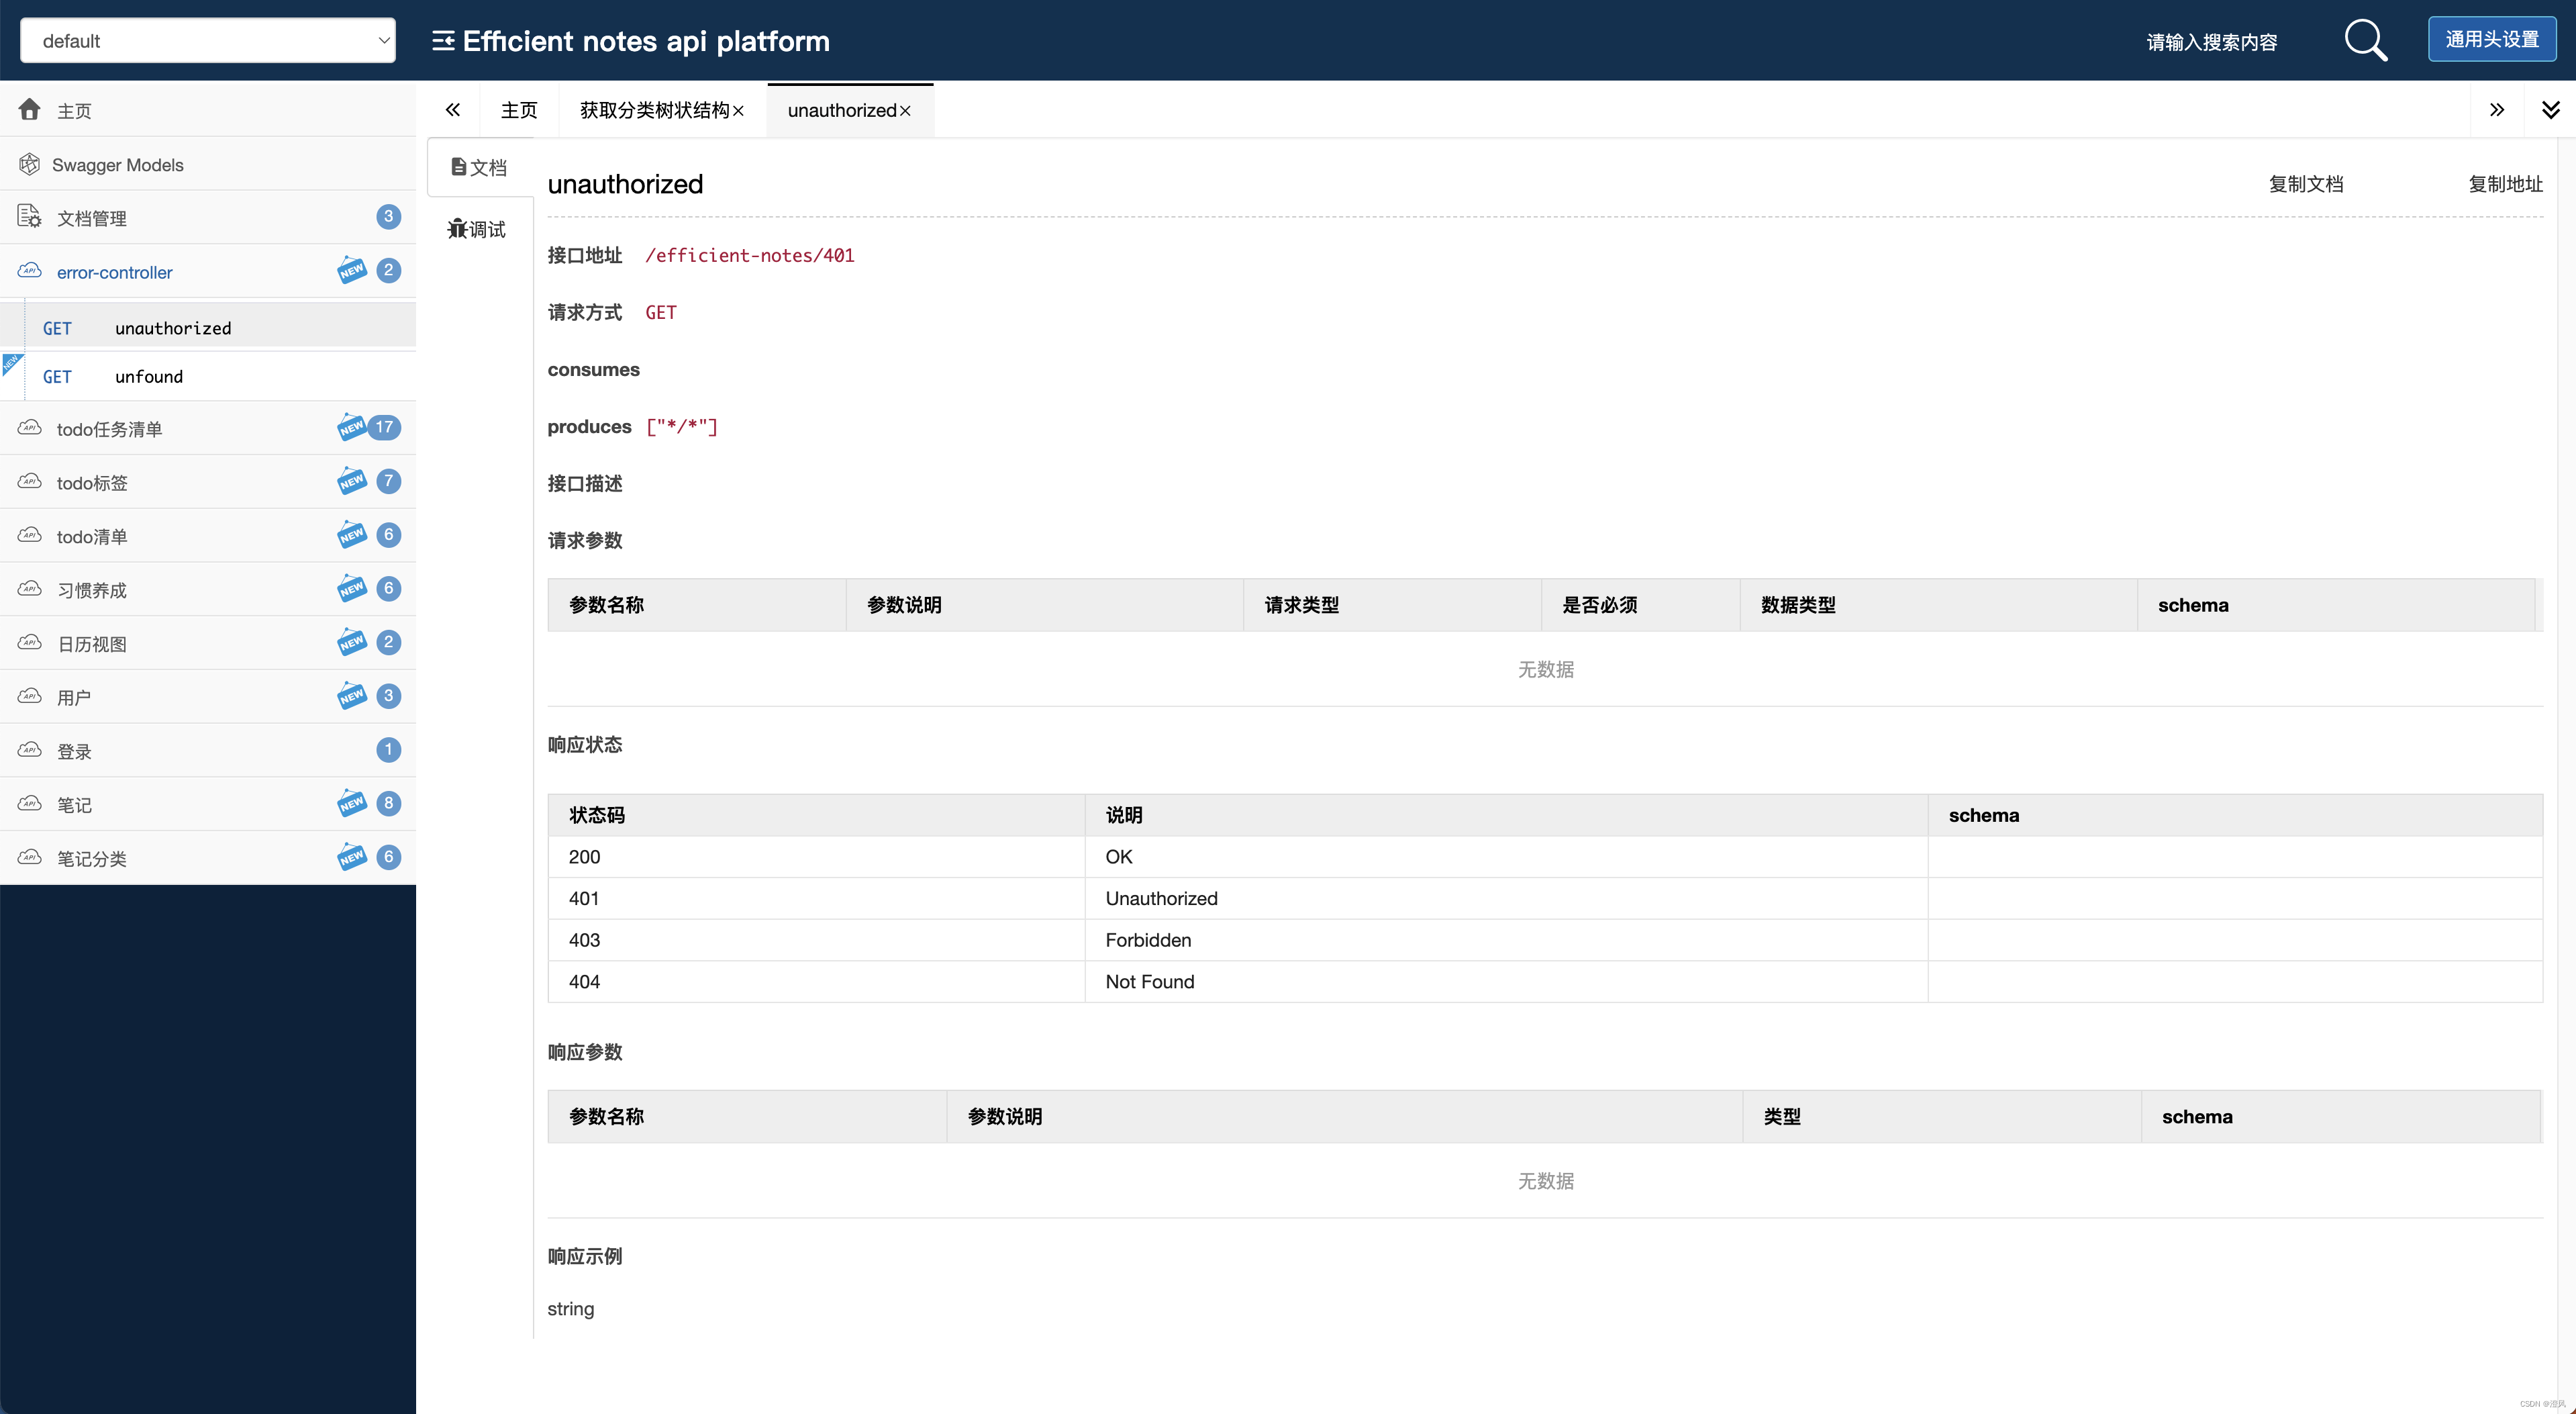Expand the todo清单 group
The height and width of the screenshot is (1414, 2576).
click(208, 536)
